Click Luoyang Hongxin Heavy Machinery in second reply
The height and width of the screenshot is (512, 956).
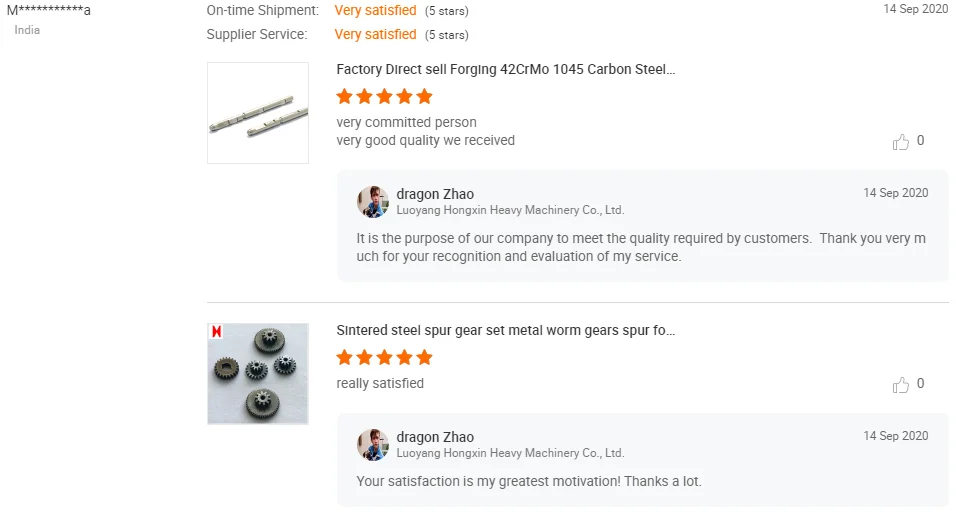click(510, 453)
